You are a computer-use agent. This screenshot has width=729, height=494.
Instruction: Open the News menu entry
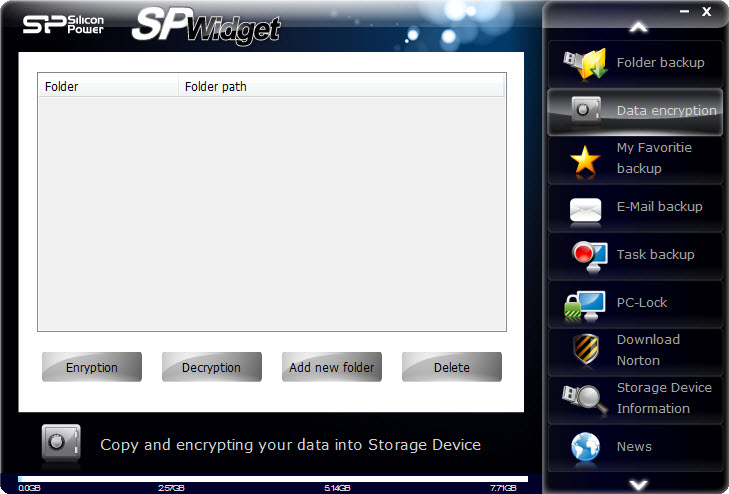635,448
